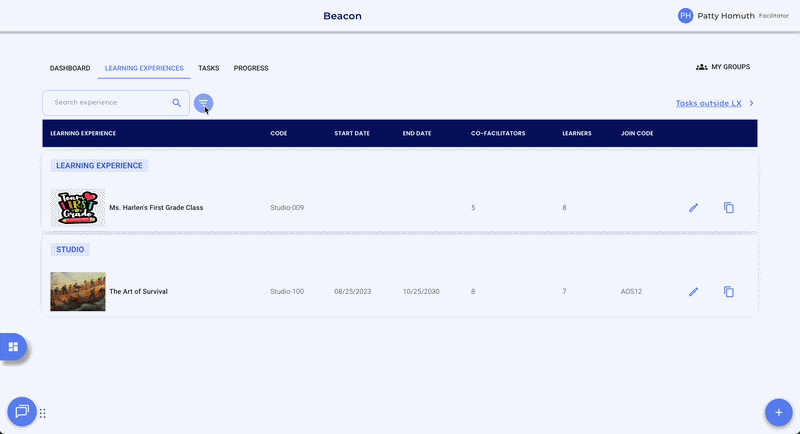The height and width of the screenshot is (434, 800).
Task: Open the chat bubble button
Action: (x=21, y=411)
